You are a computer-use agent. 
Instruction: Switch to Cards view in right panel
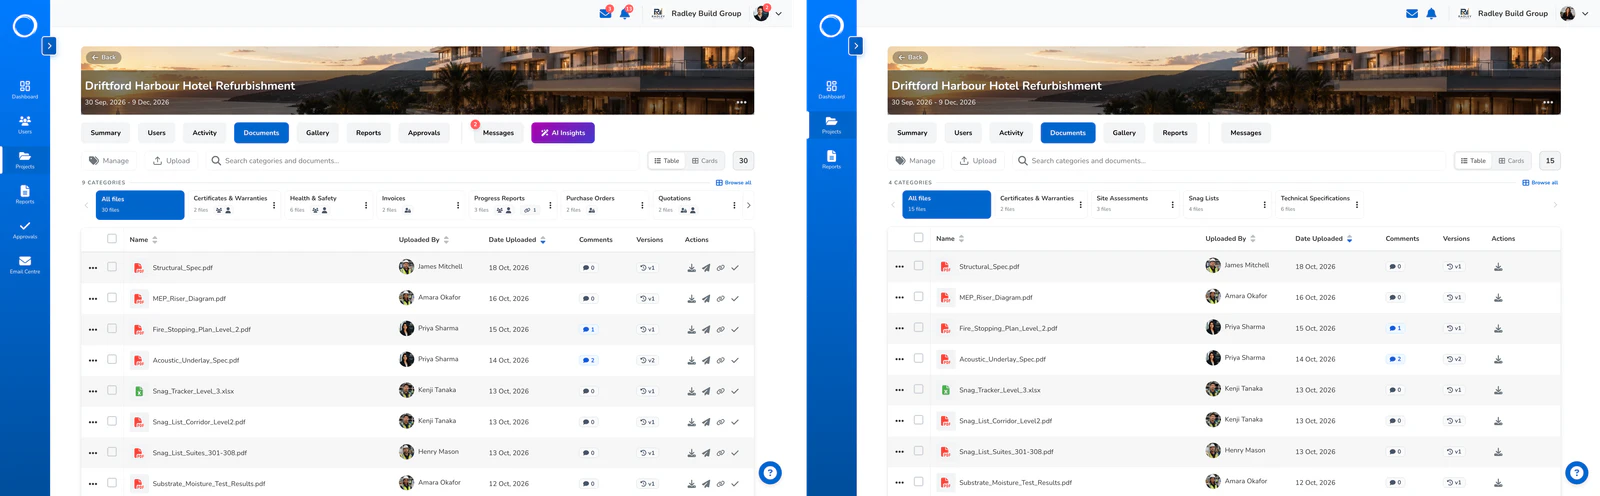pos(1511,160)
